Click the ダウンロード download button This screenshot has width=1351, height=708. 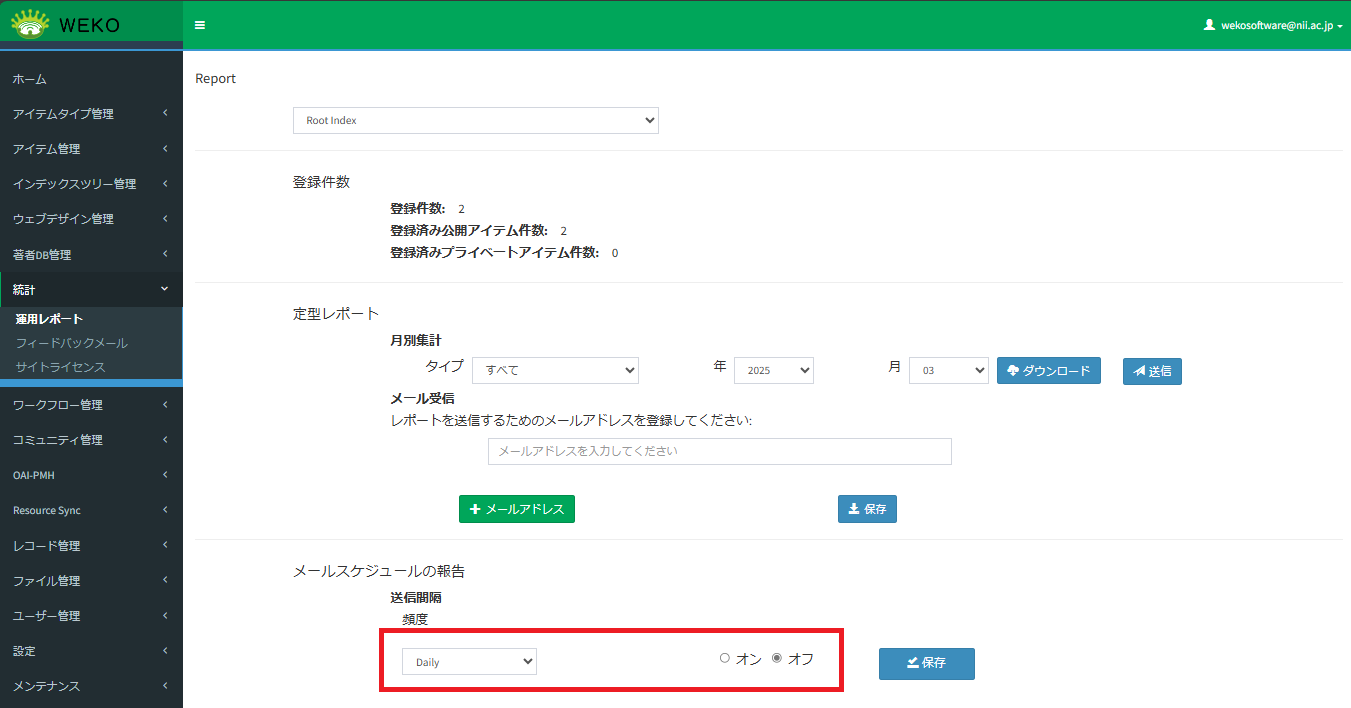pyautogui.click(x=1049, y=370)
